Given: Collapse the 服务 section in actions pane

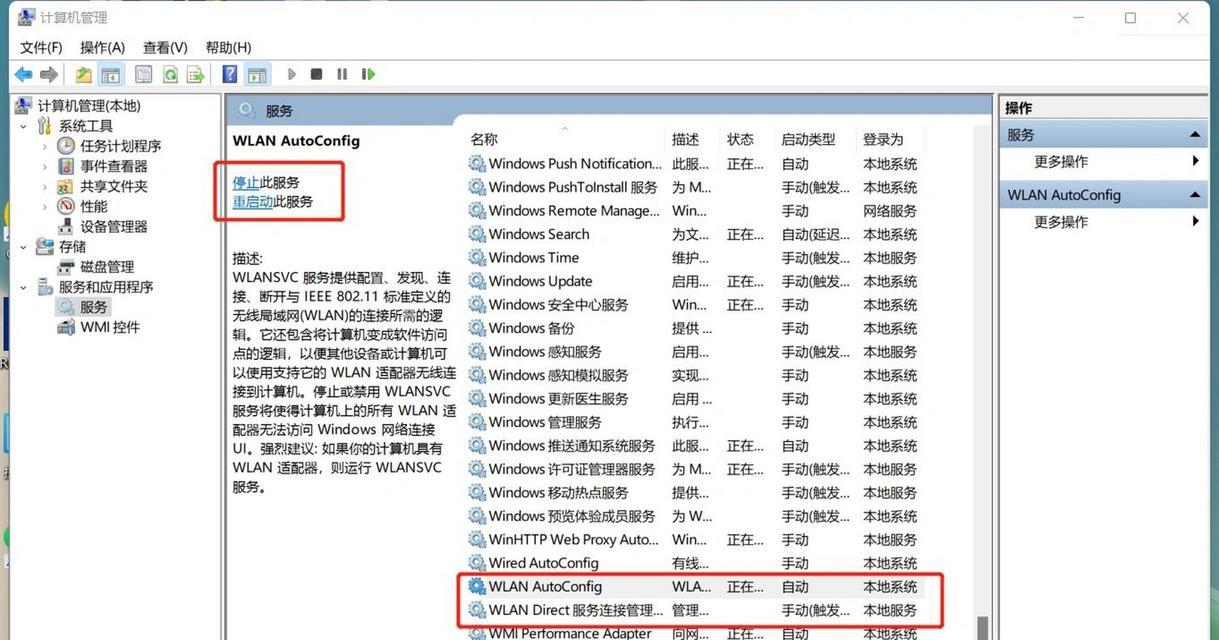Looking at the screenshot, I should [1195, 135].
